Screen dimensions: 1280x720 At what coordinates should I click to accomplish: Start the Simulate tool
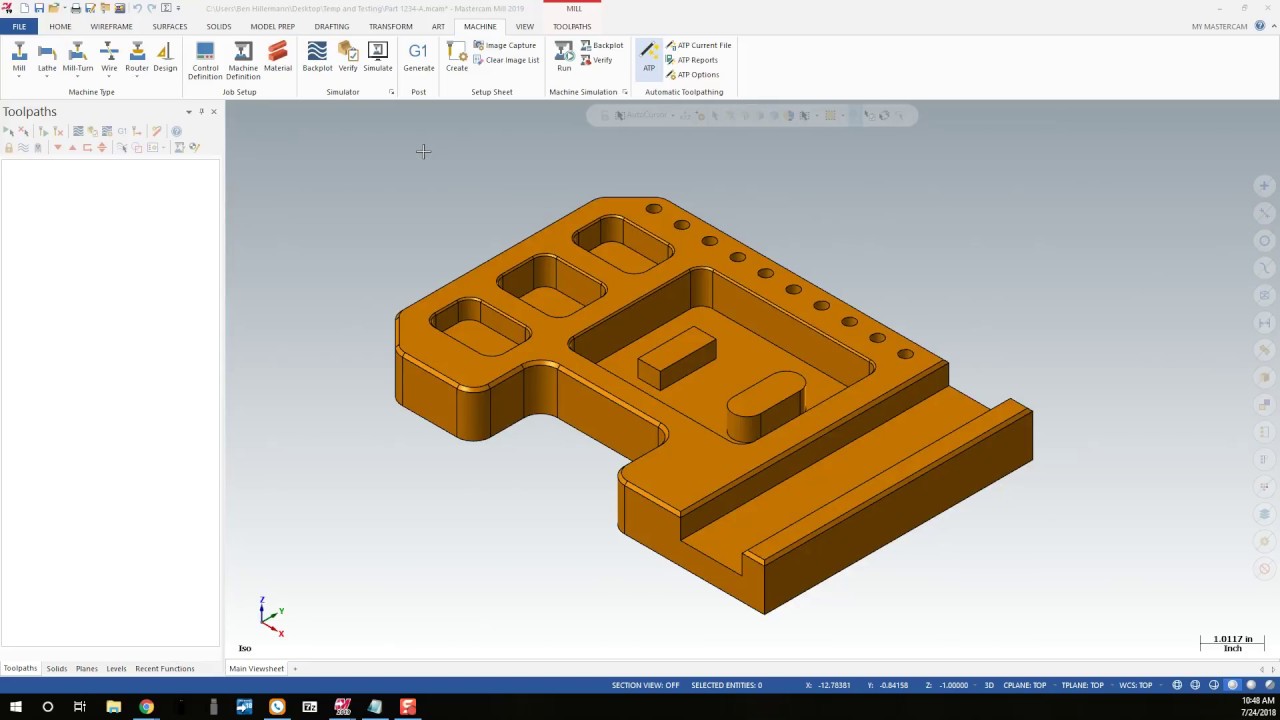378,58
